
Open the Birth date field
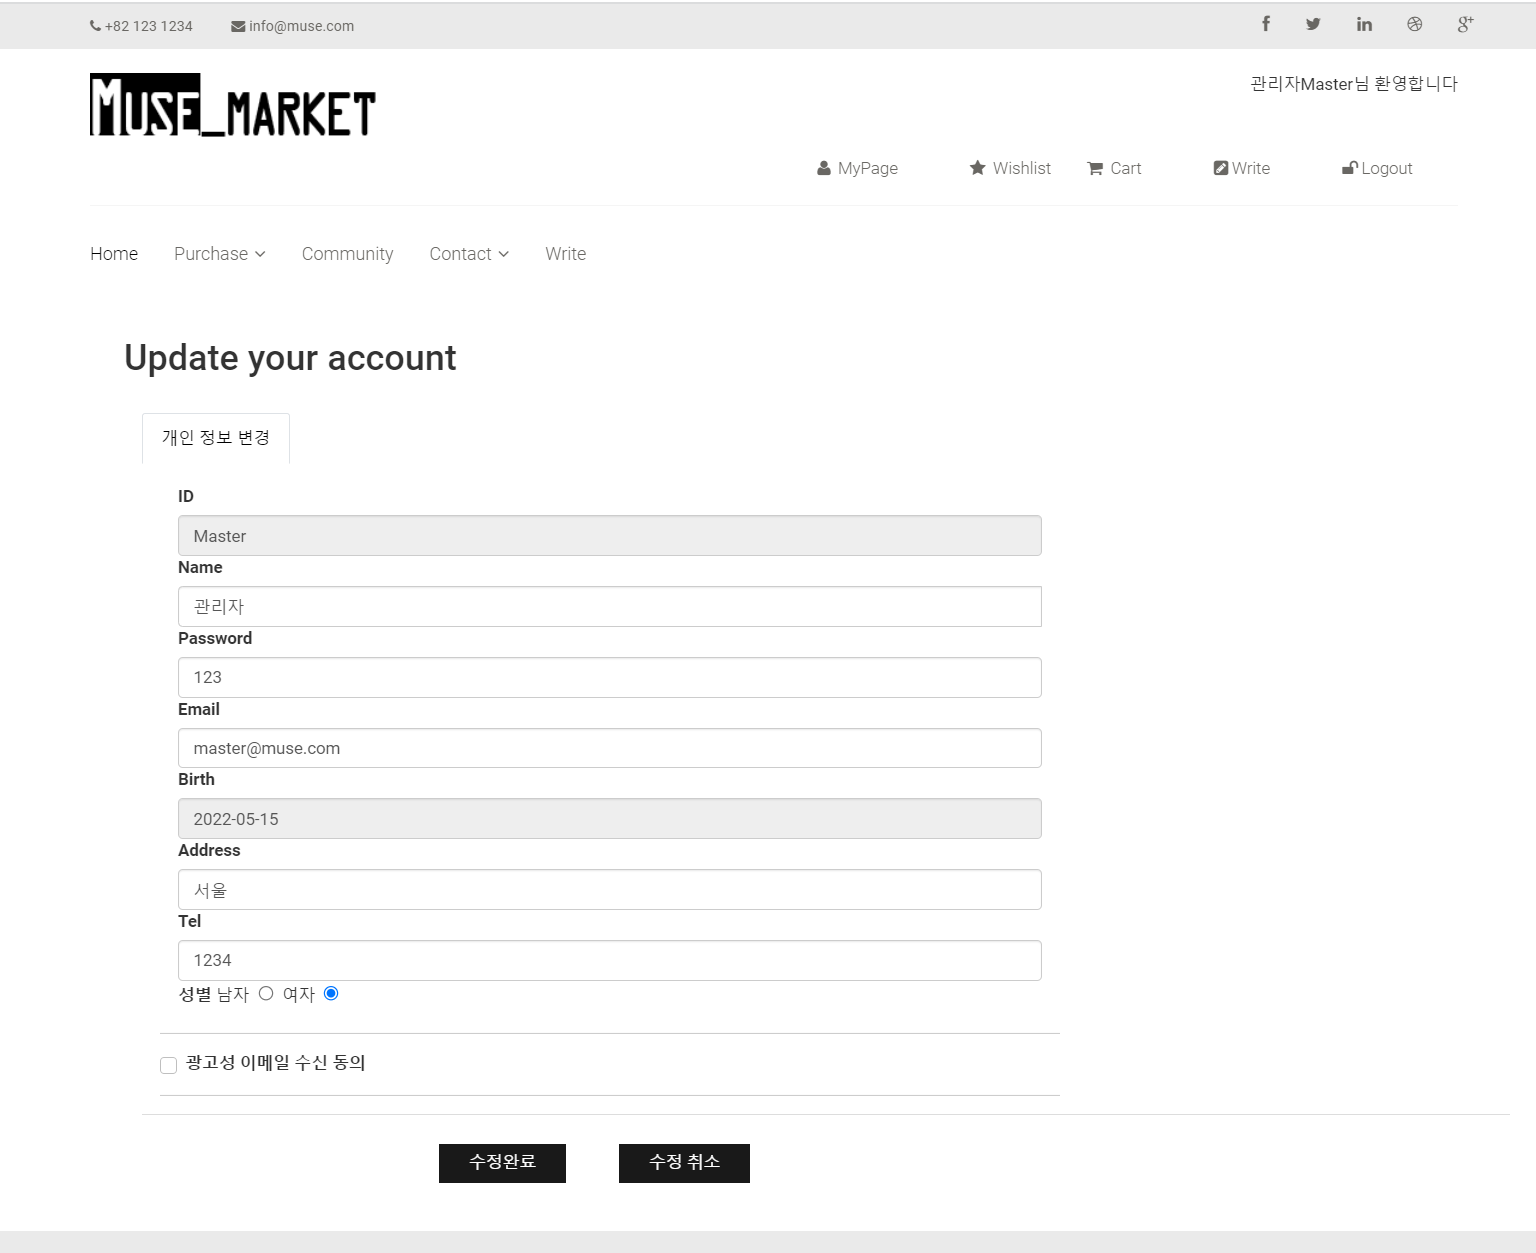coord(610,818)
